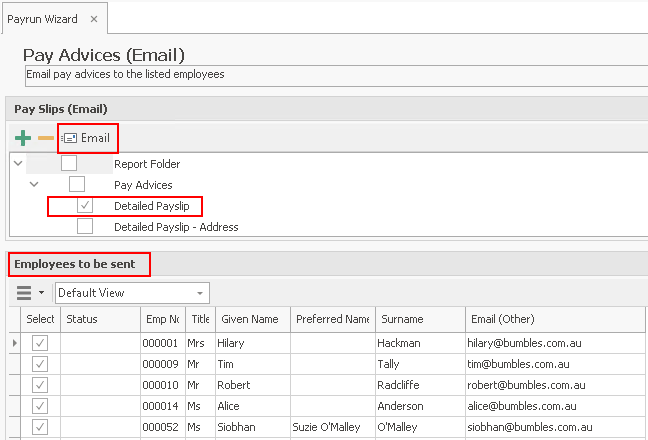Click the surname Hackman cell
The width and height of the screenshot is (648, 440).
point(420,343)
